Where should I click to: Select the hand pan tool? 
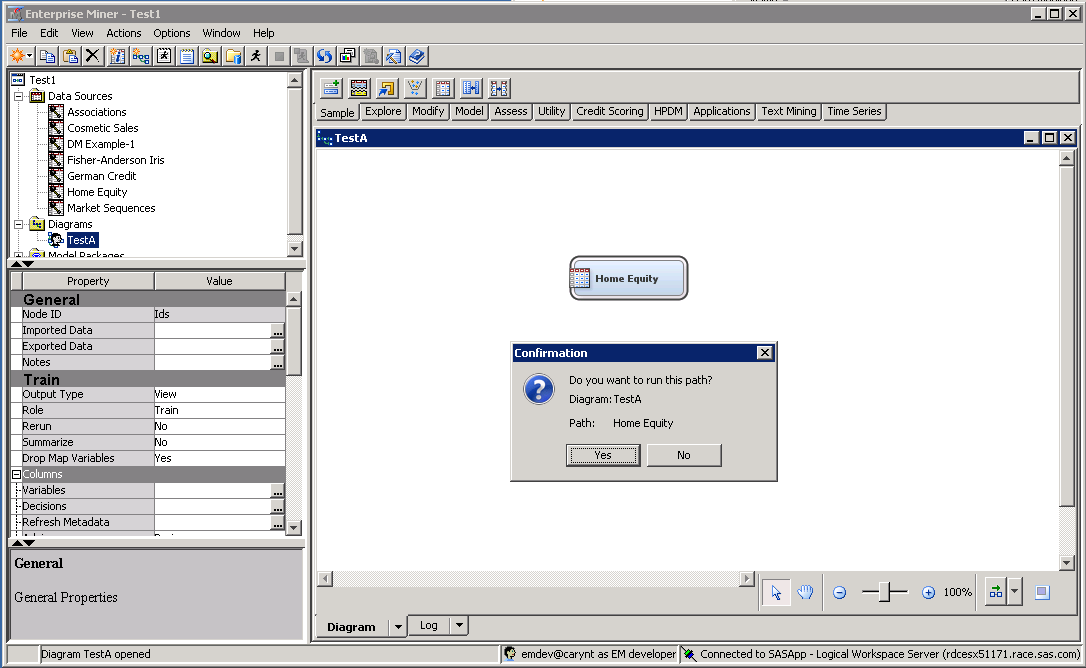805,592
